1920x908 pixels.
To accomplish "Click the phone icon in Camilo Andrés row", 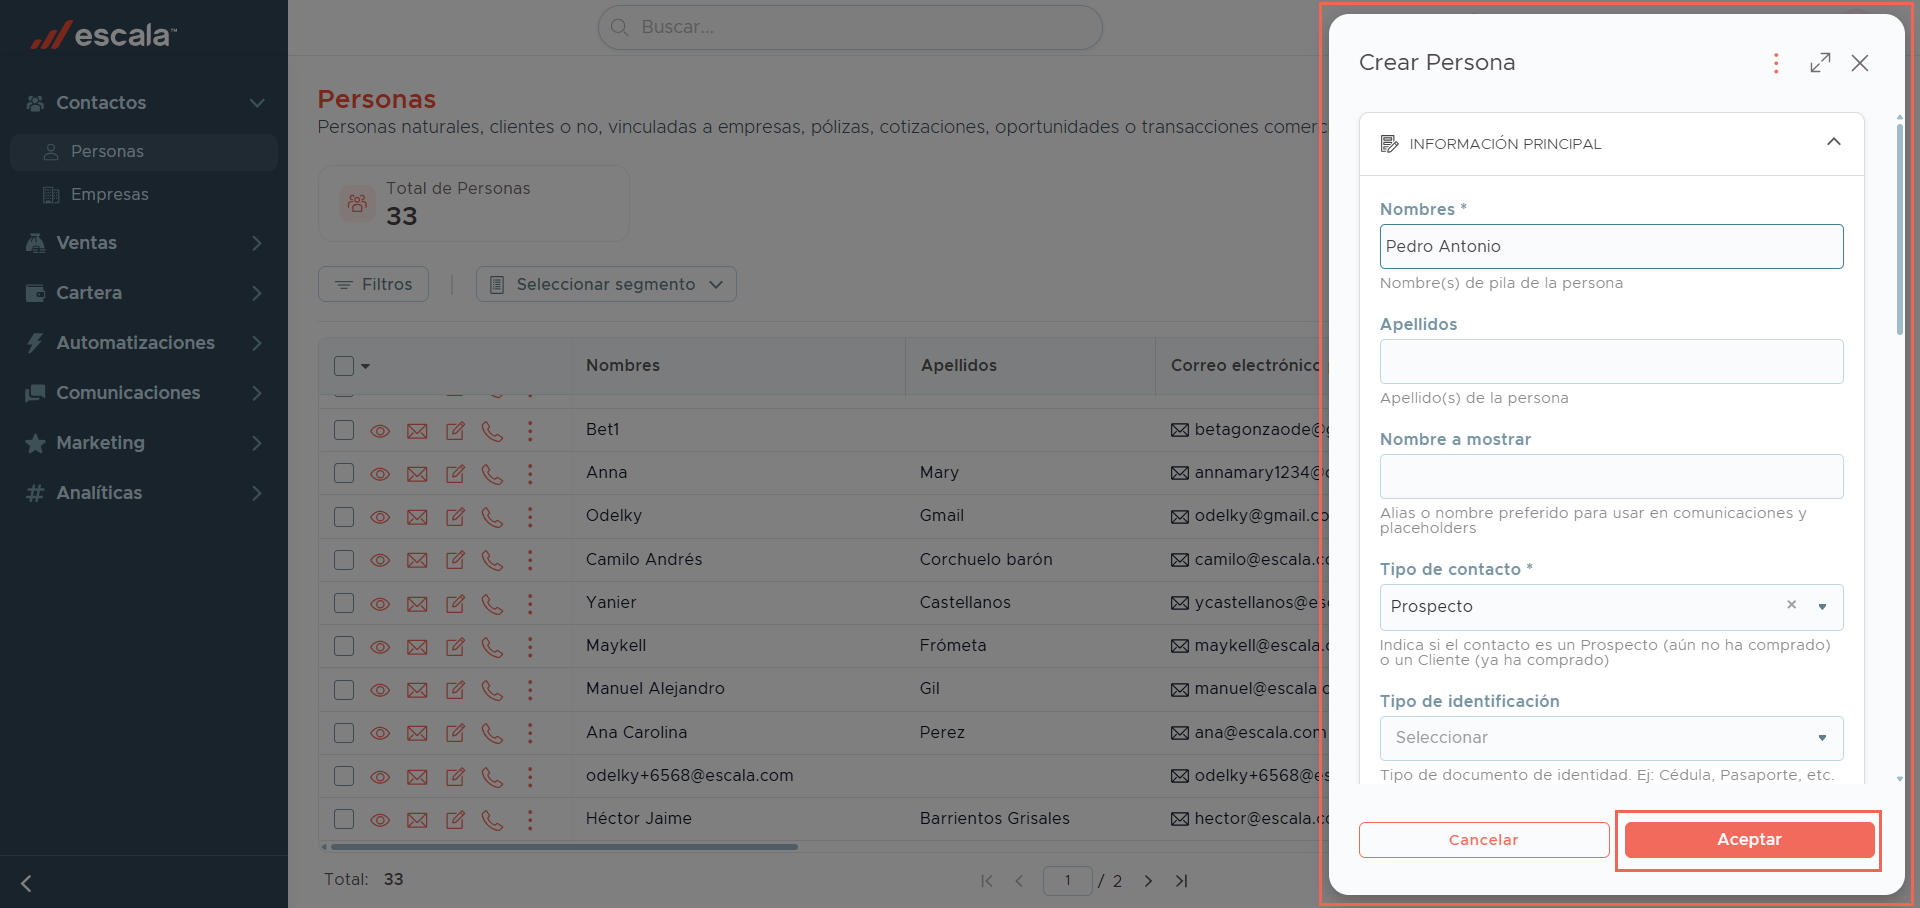I will point(492,560).
